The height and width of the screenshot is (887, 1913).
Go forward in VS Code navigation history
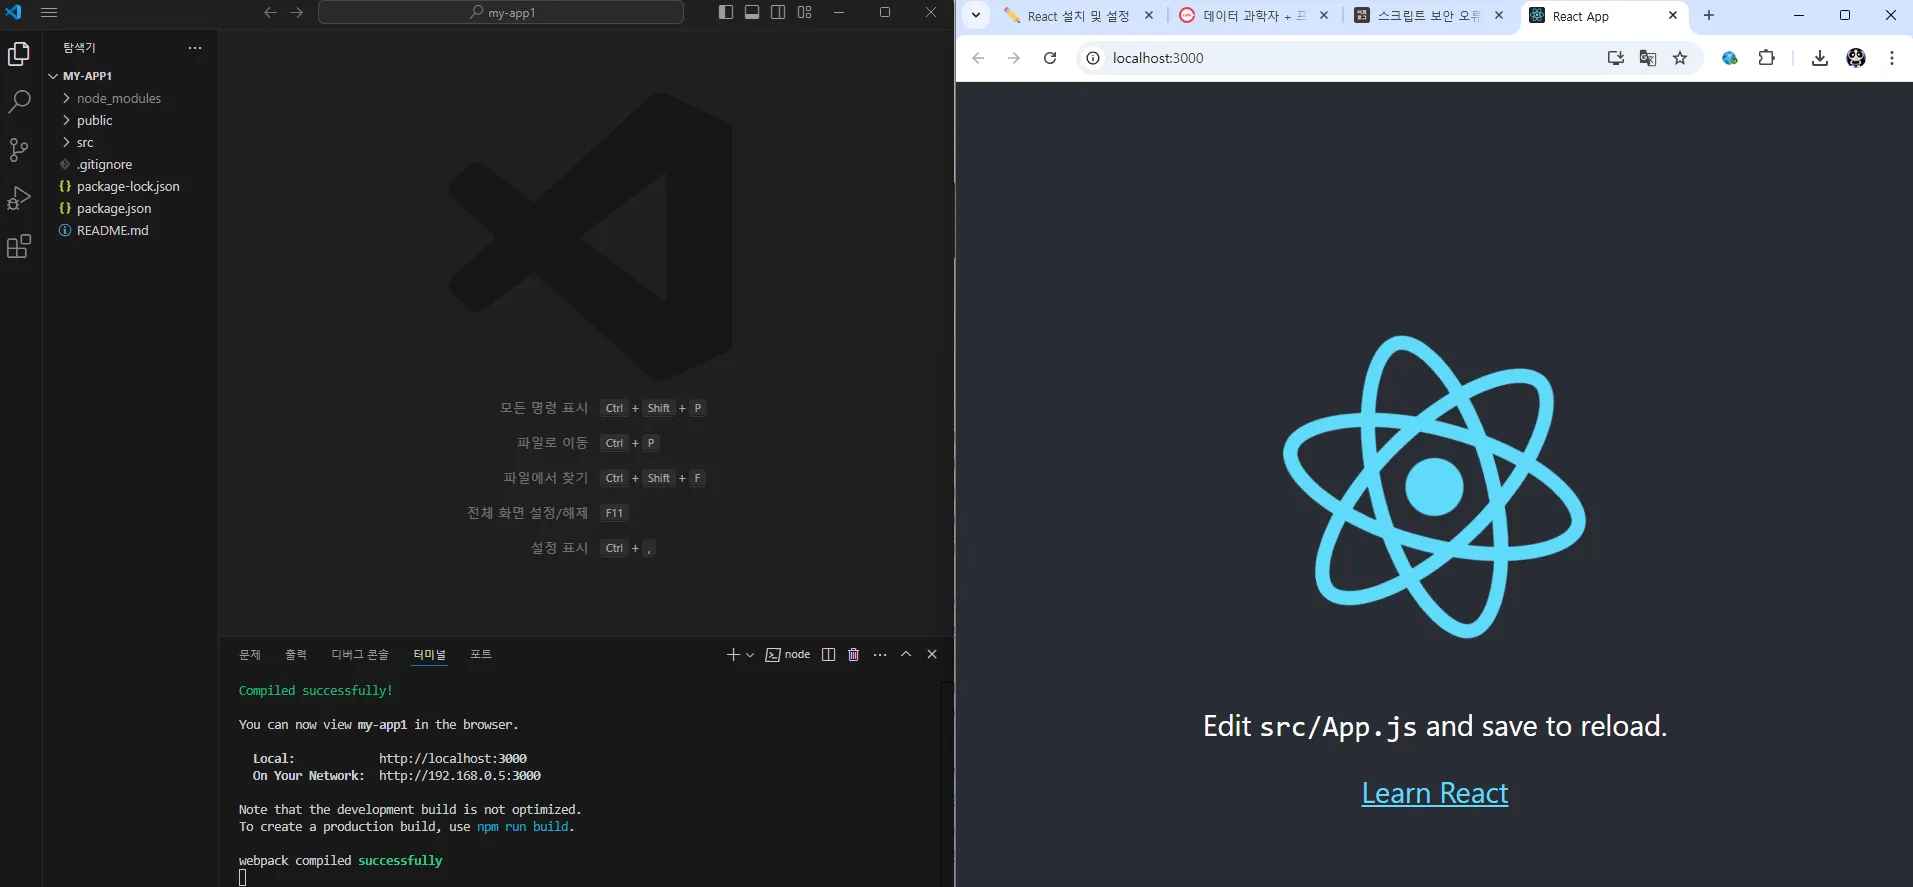pyautogui.click(x=297, y=13)
